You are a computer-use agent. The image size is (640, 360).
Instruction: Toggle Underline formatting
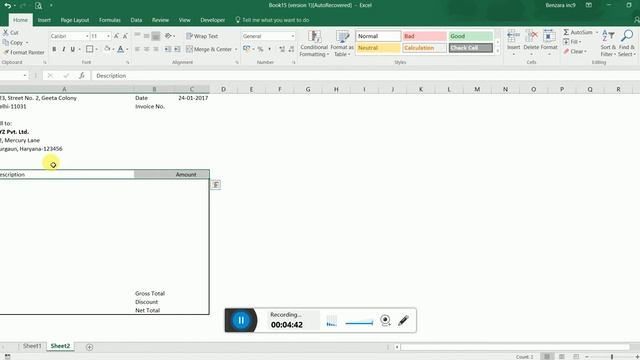[x=73, y=49]
